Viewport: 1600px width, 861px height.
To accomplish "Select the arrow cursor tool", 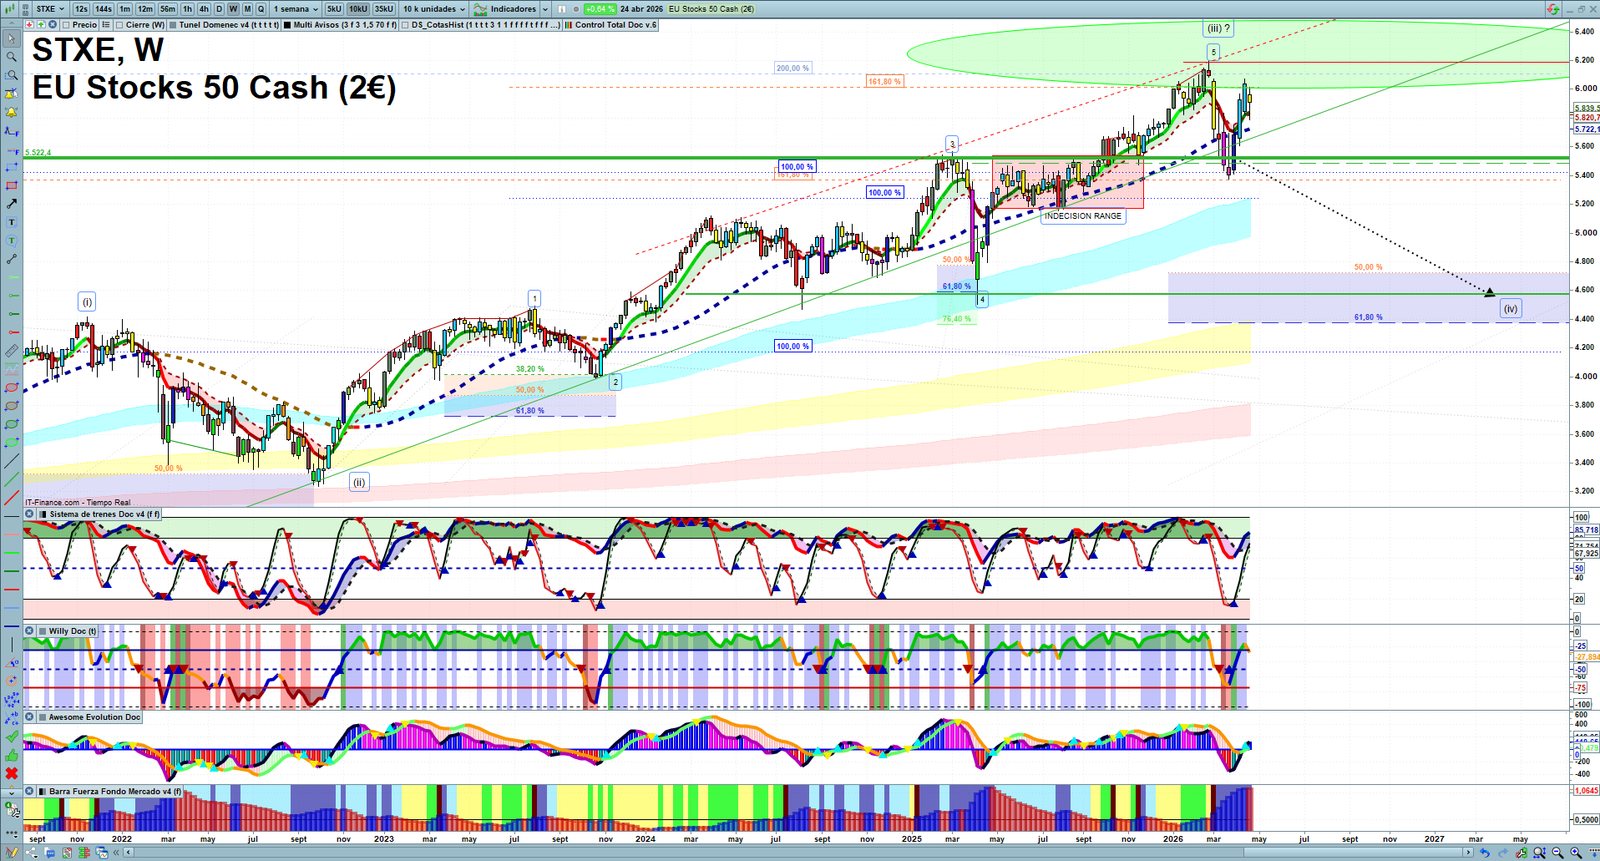I will (x=11, y=39).
